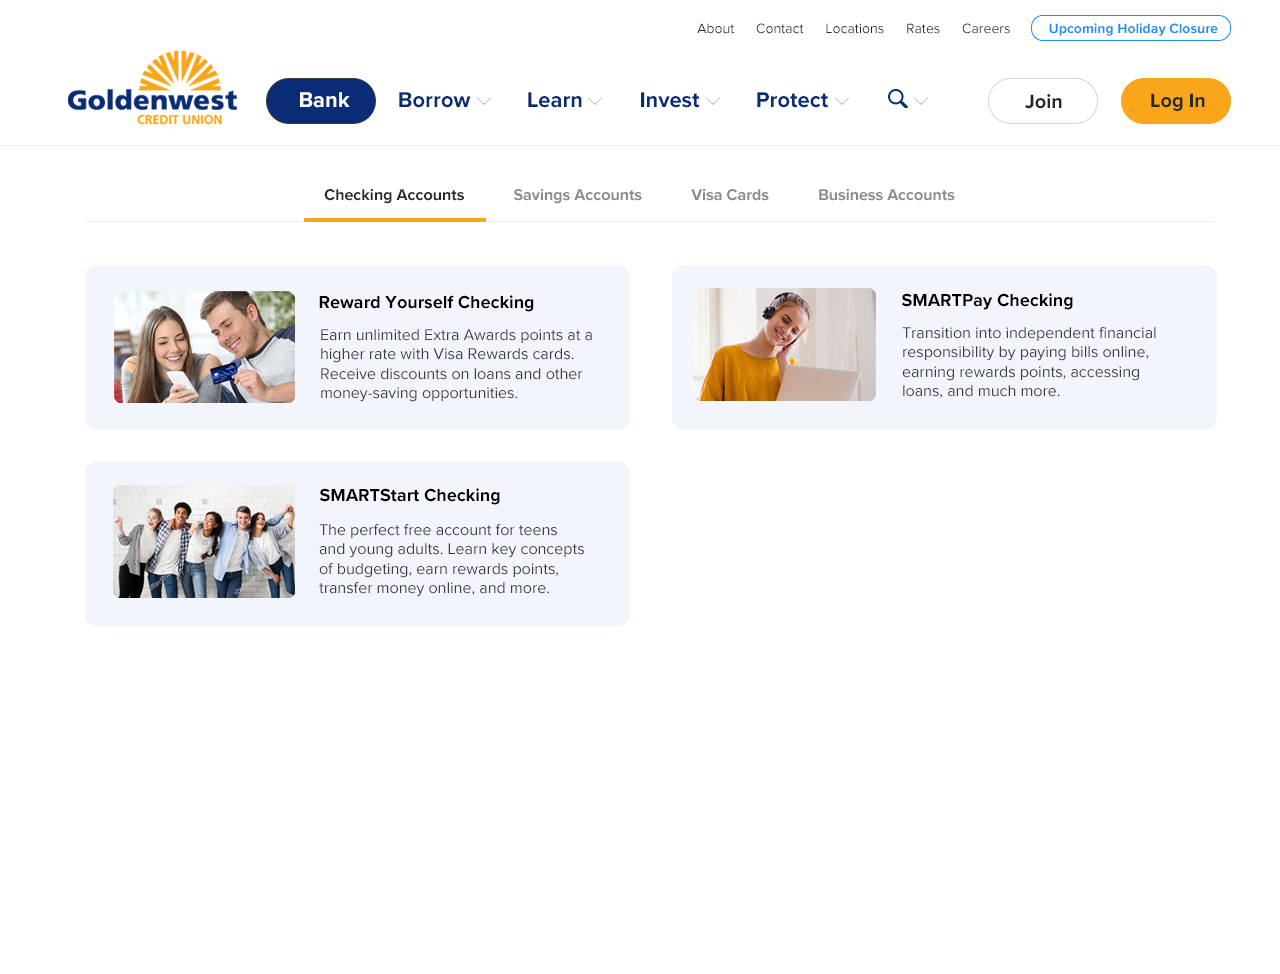Open search with the magnifying glass icon
Image resolution: width=1280 pixels, height=974 pixels.
pyautogui.click(x=898, y=99)
